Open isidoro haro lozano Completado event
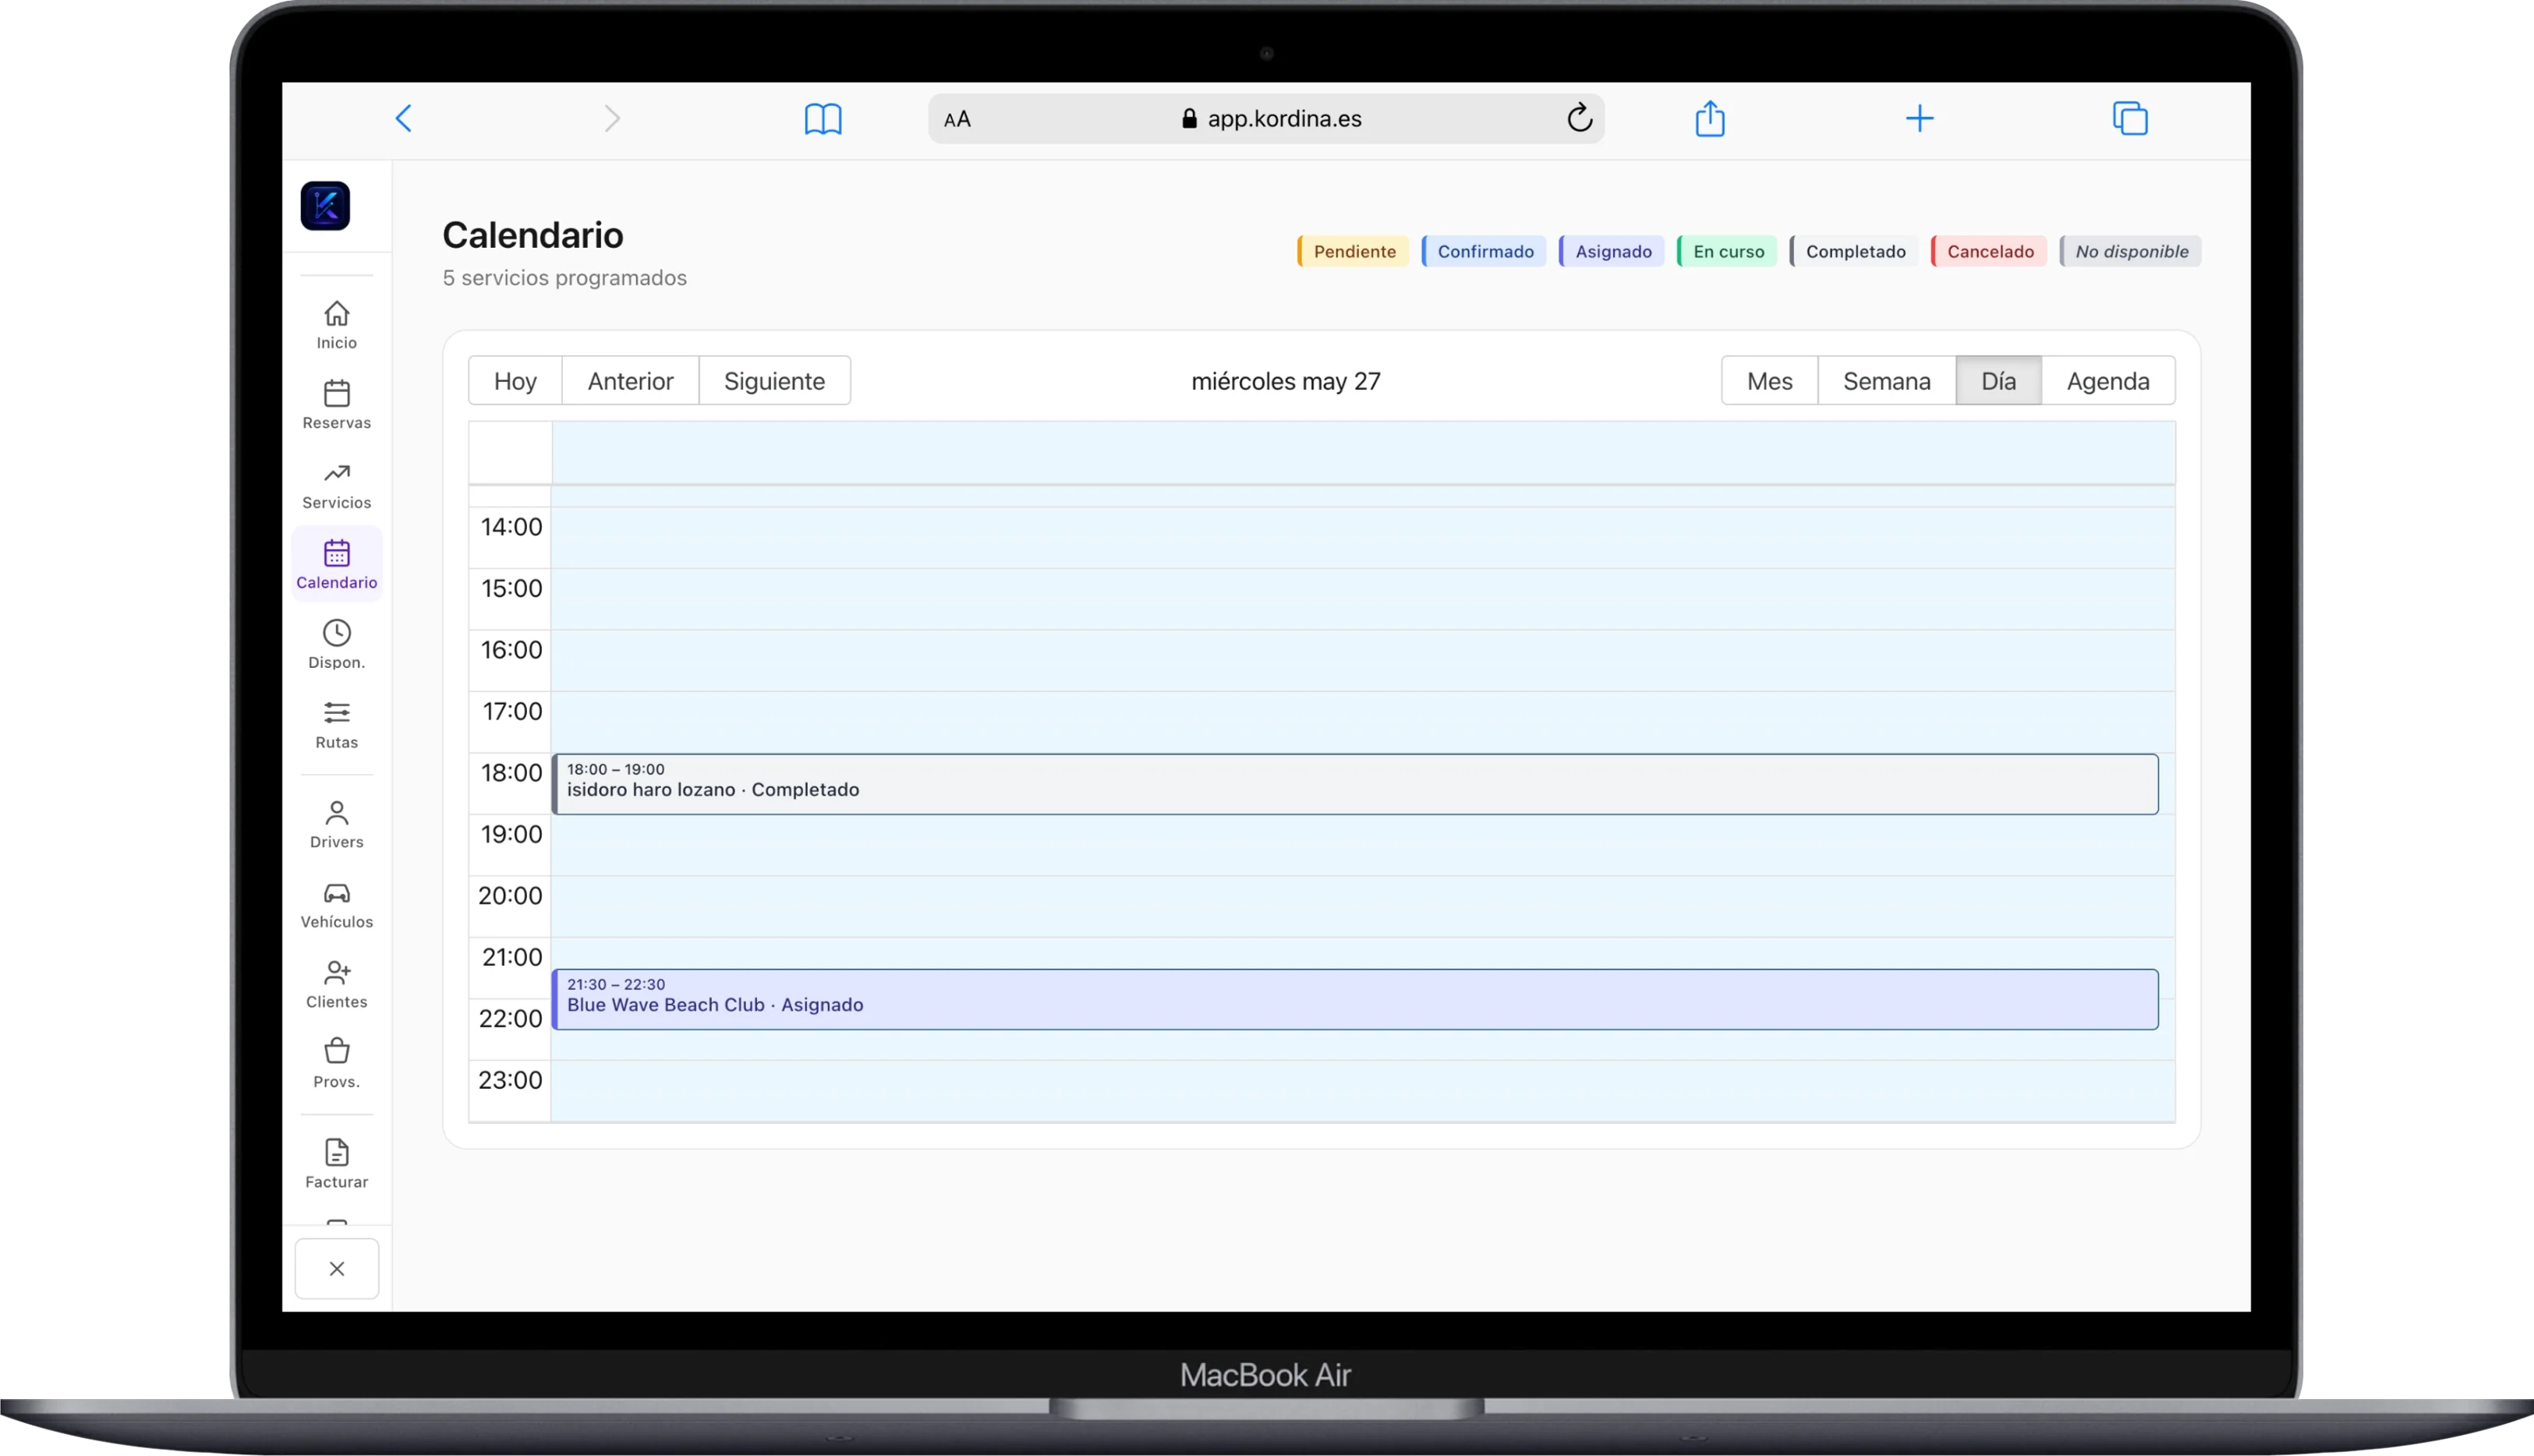The height and width of the screenshot is (1456, 2534). [x=1355, y=784]
